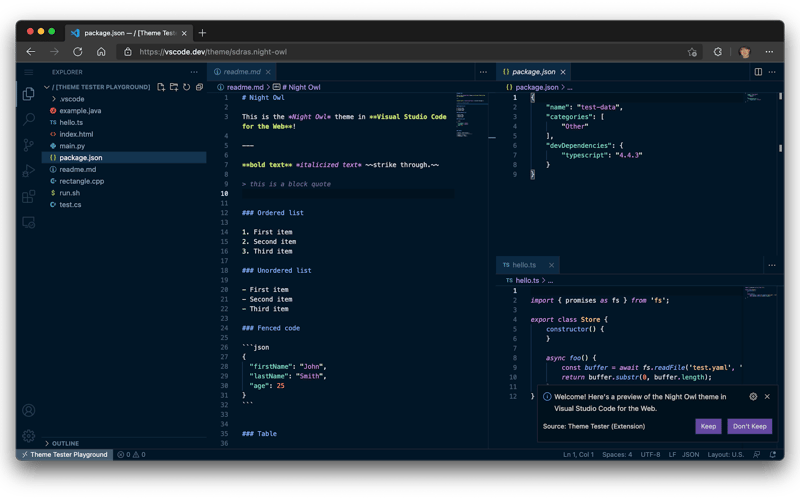
Task: Open errors and warnings in status bar
Action: click(x=131, y=455)
